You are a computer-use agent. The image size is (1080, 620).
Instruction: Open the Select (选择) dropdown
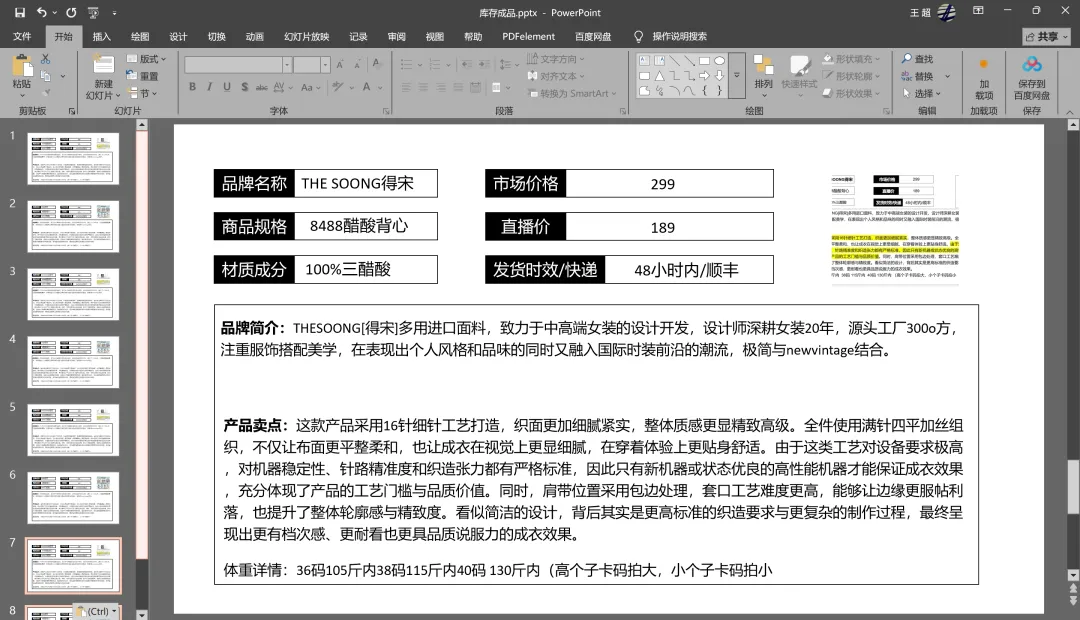pyautogui.click(x=921, y=93)
